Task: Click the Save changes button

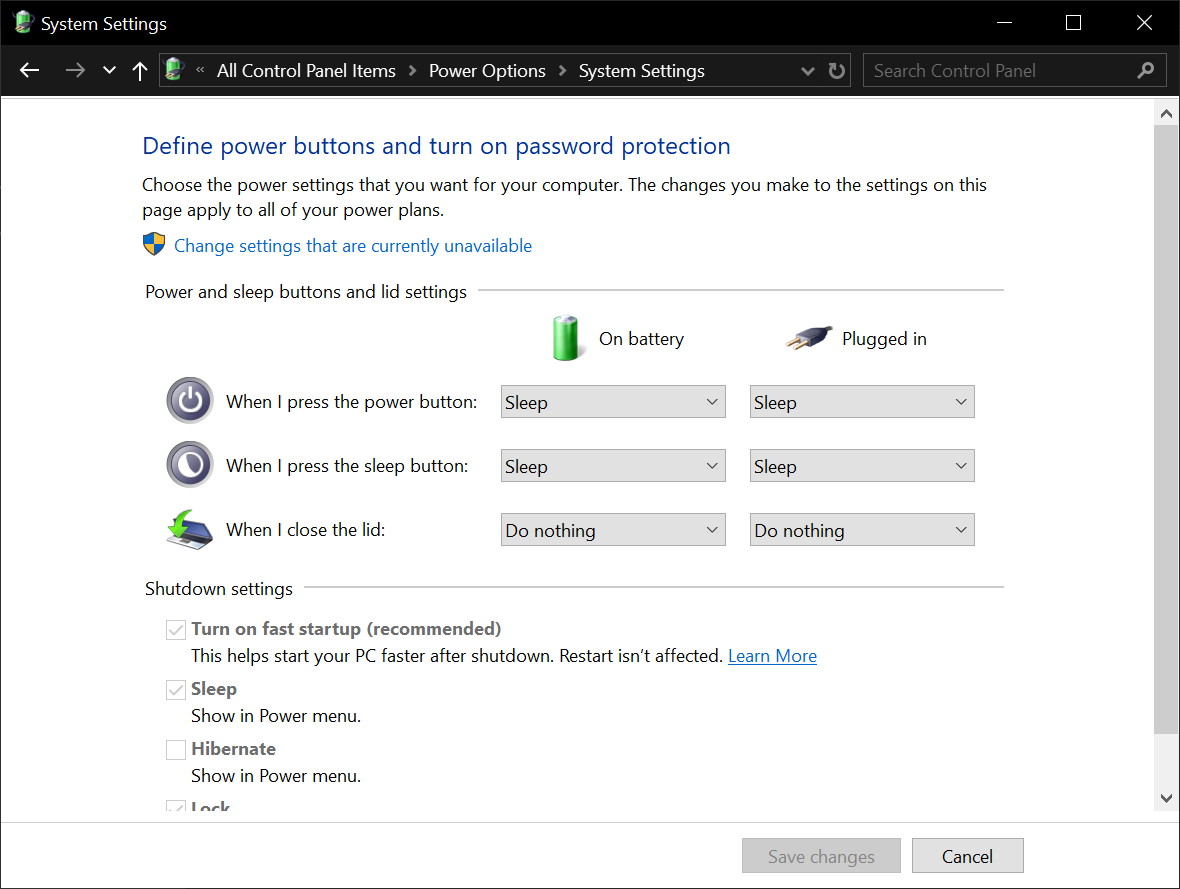Action: pyautogui.click(x=821, y=856)
